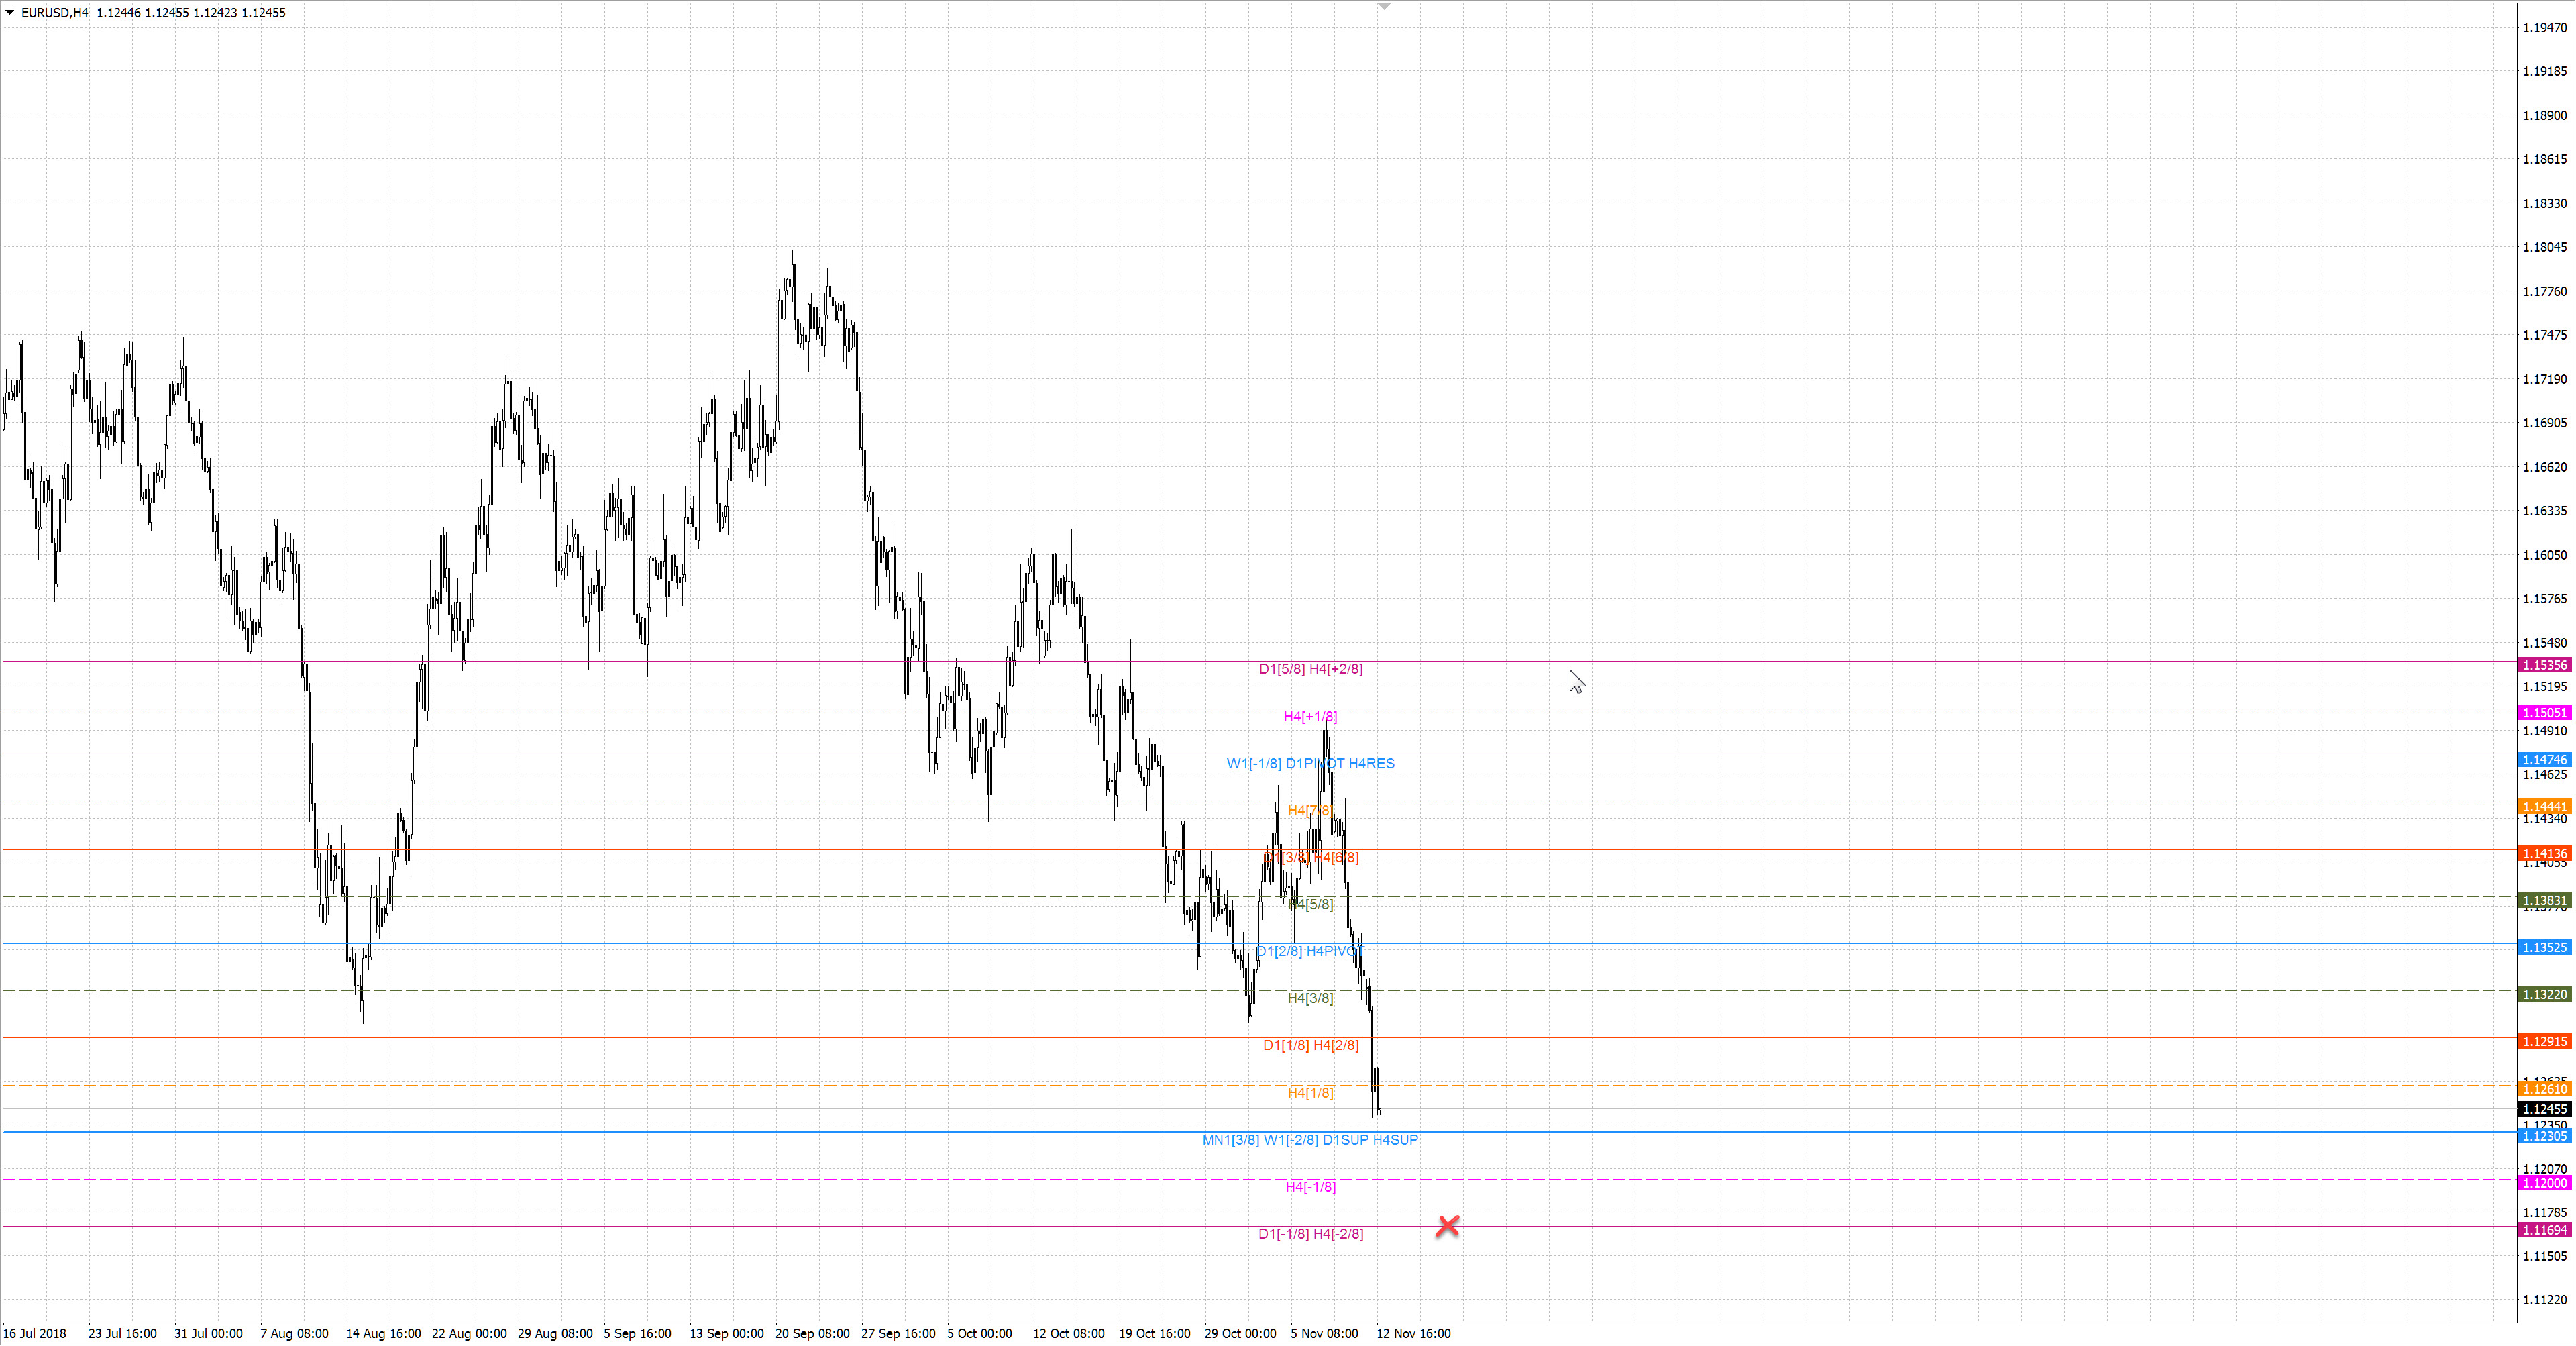Screen dimensions: 2576x1346
Task: Click the red X marker on the chart
Action: tap(1447, 1225)
